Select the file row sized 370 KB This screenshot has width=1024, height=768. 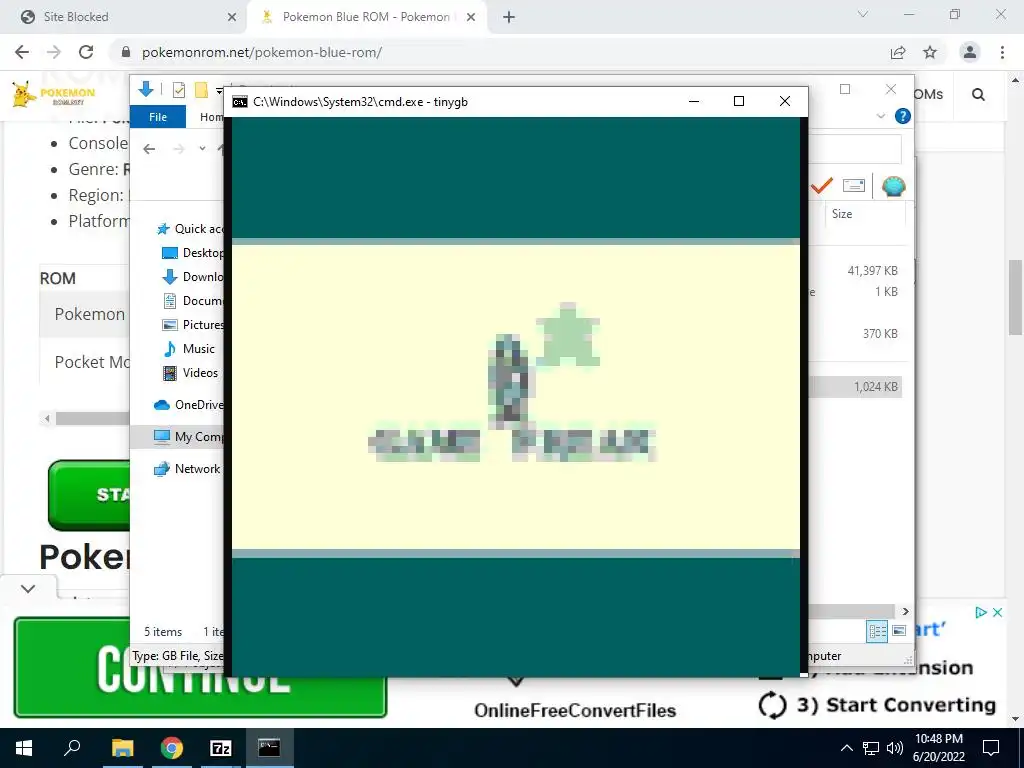856,334
